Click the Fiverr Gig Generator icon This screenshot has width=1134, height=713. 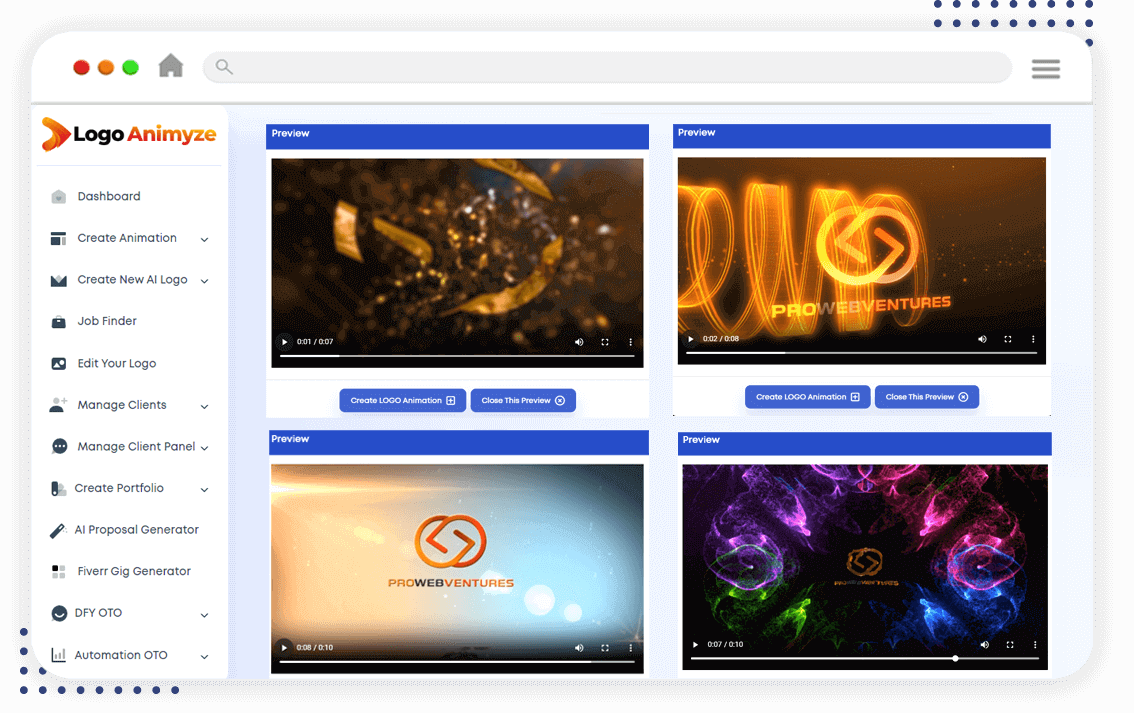[x=59, y=572]
